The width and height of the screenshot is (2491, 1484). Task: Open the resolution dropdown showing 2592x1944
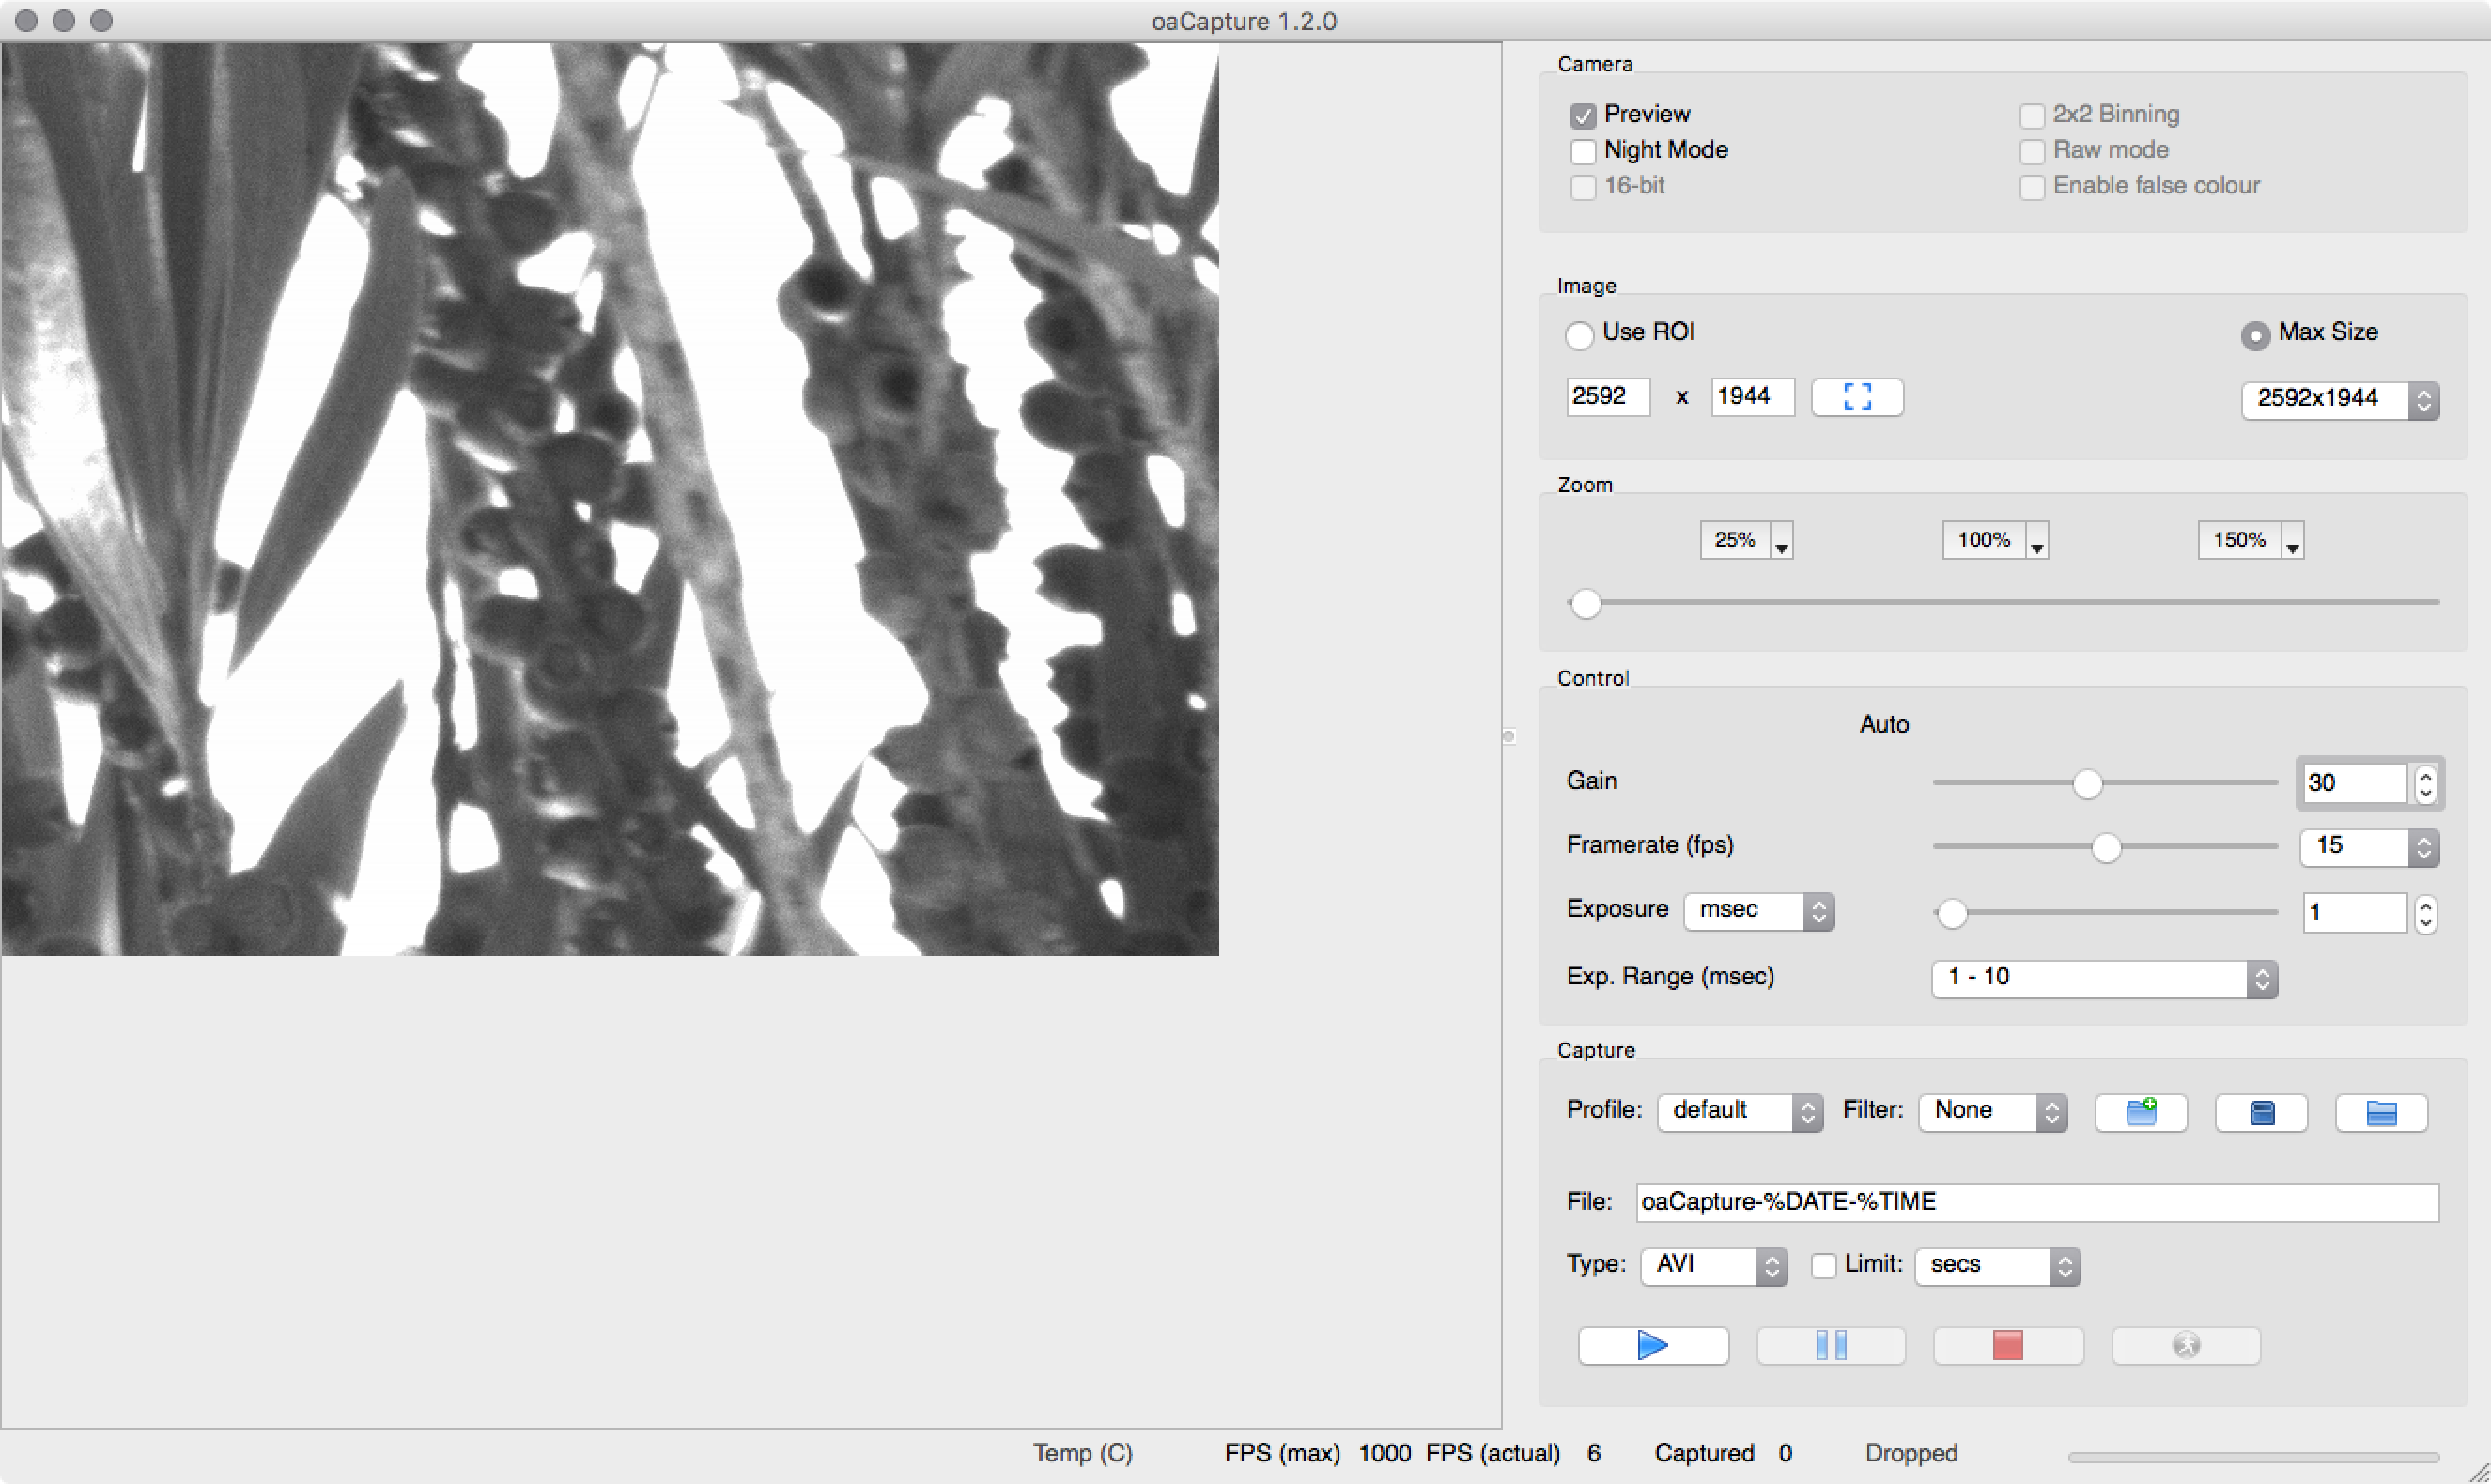2339,399
